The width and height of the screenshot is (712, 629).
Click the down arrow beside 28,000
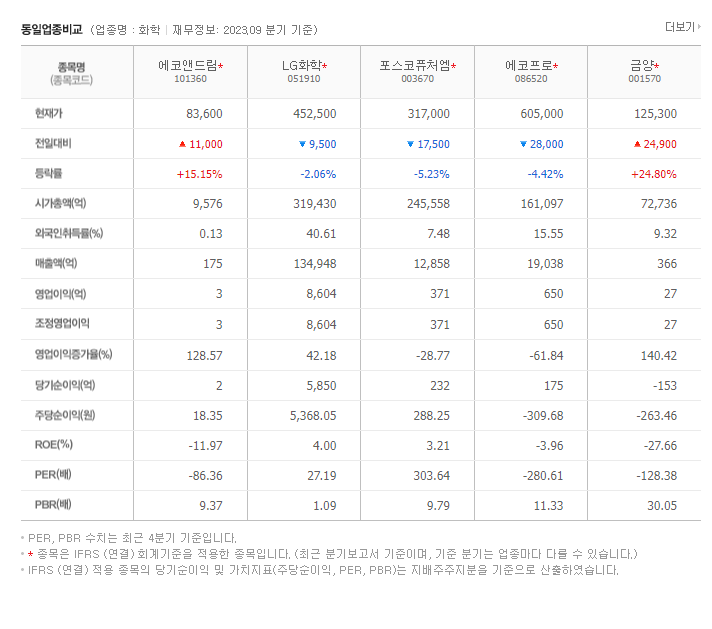pos(523,144)
